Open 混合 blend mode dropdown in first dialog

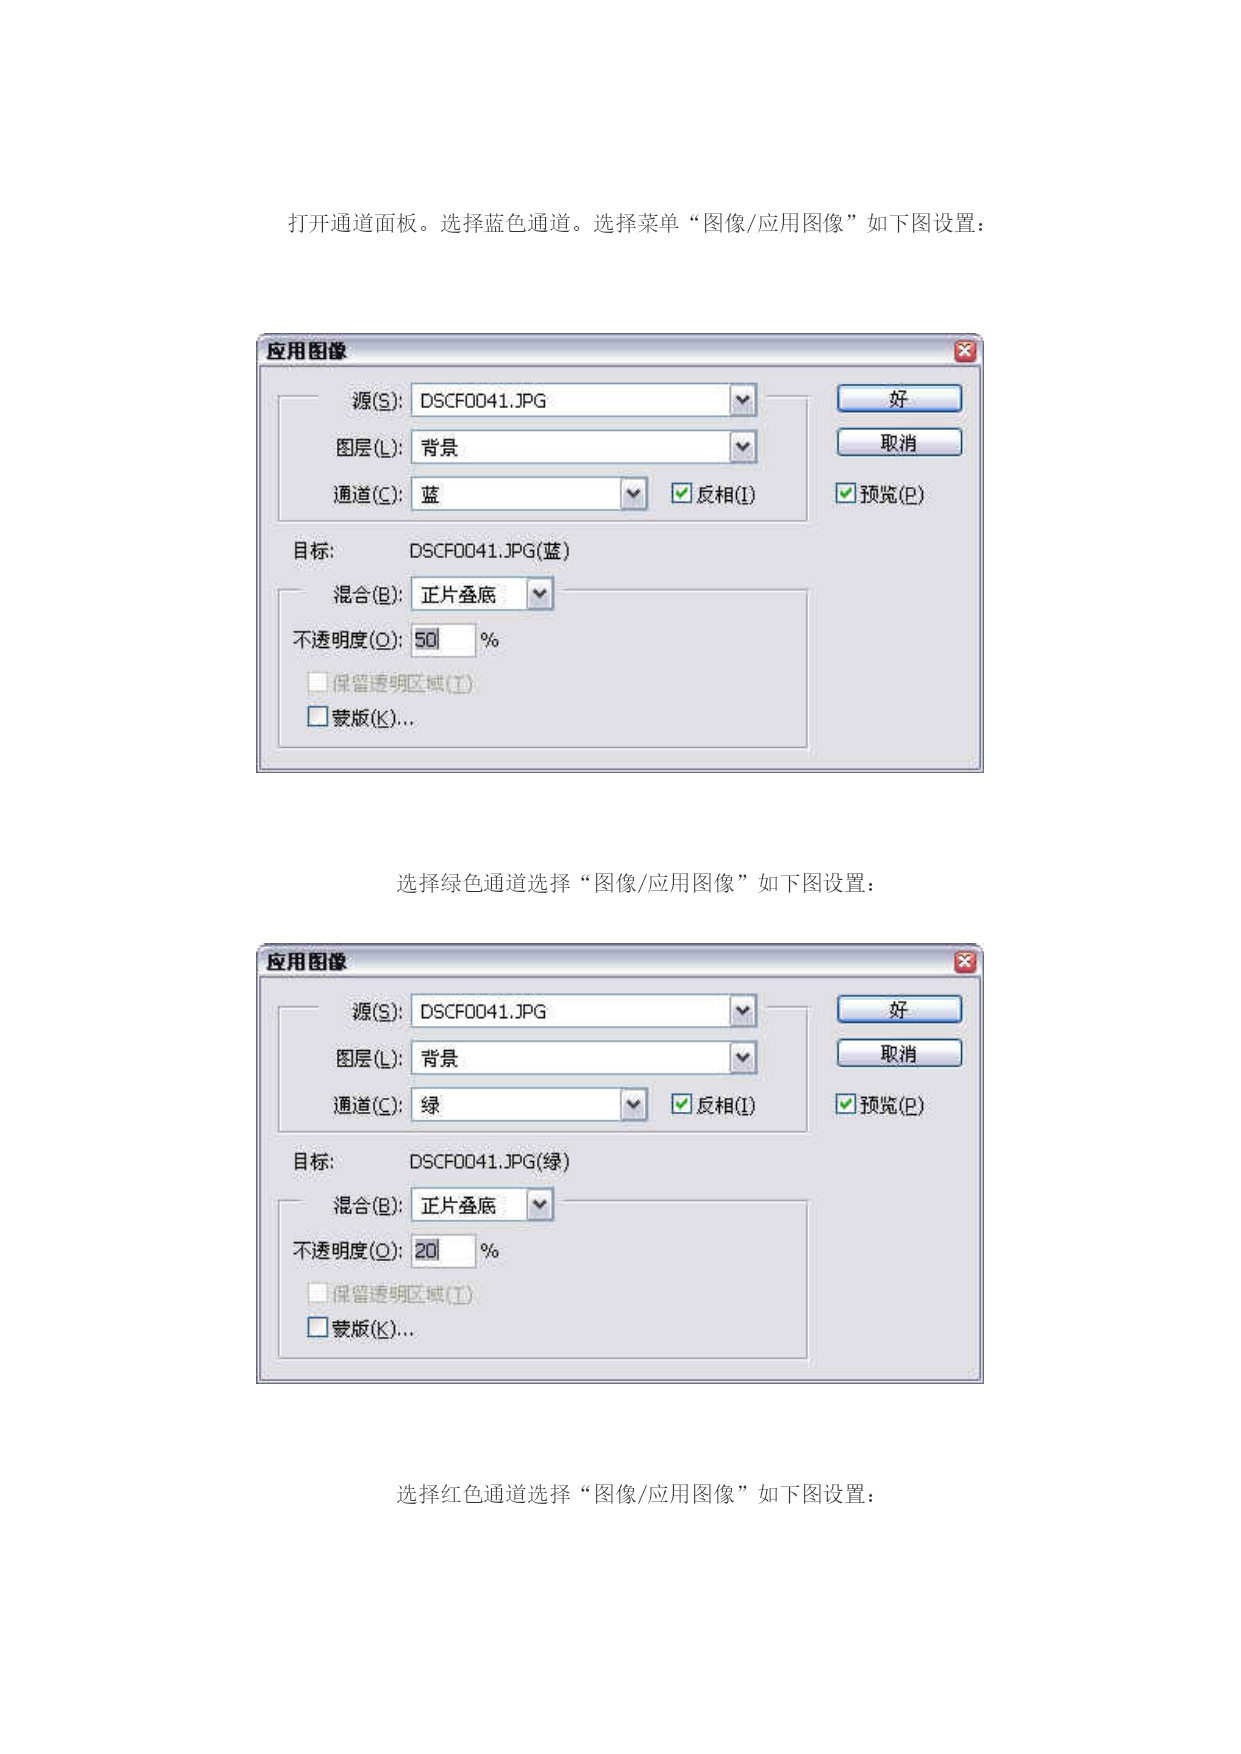click(539, 594)
